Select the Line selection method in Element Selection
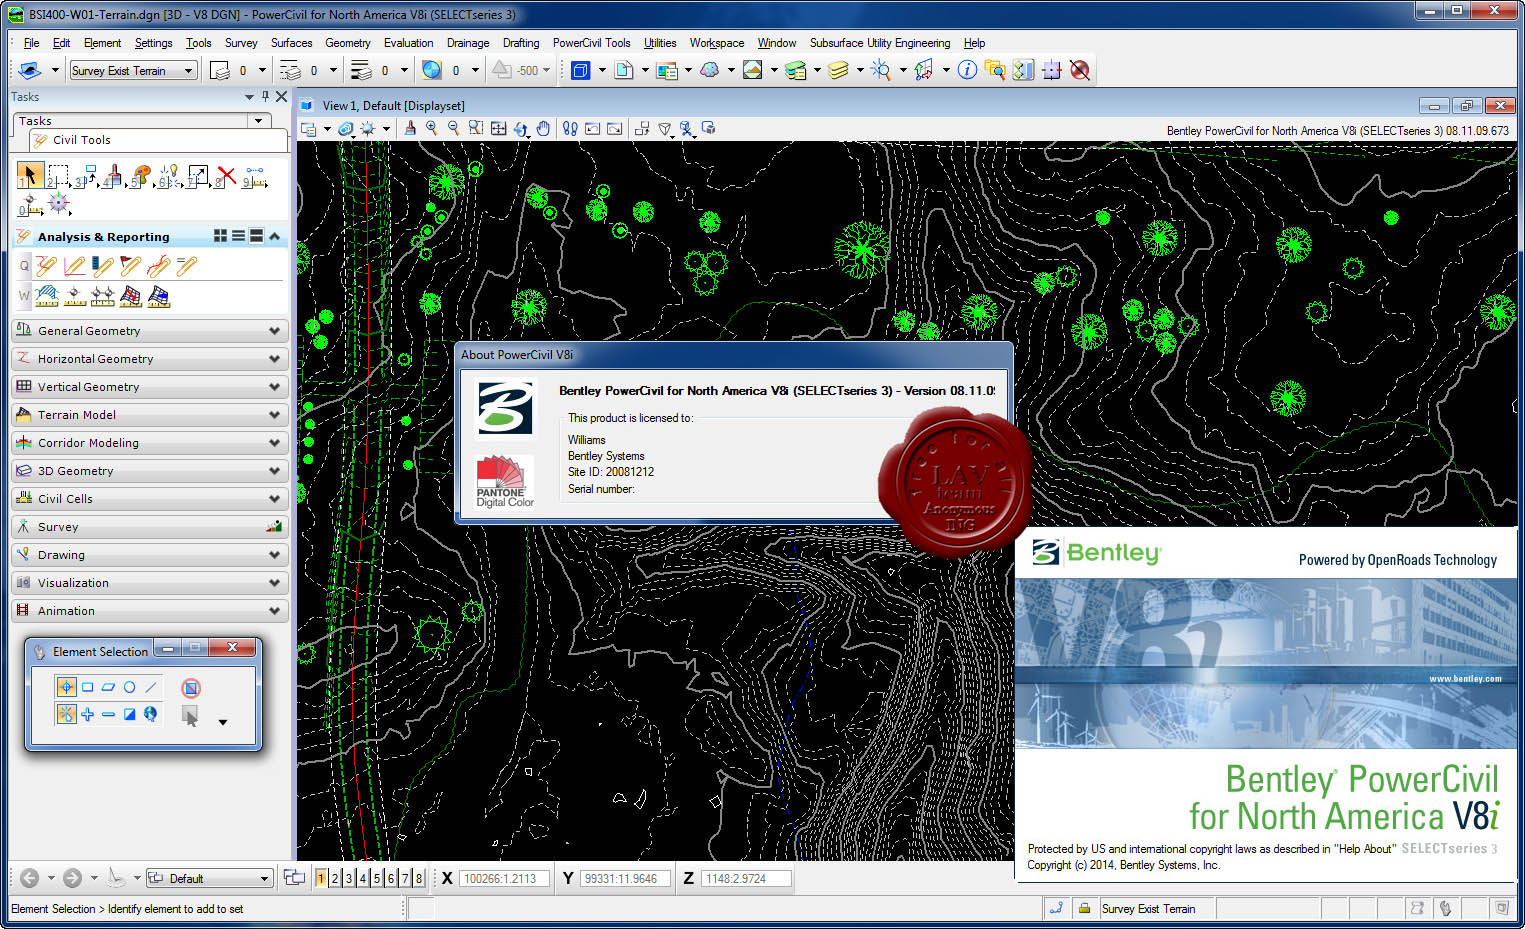This screenshot has height=929, width=1525. pyautogui.click(x=150, y=687)
